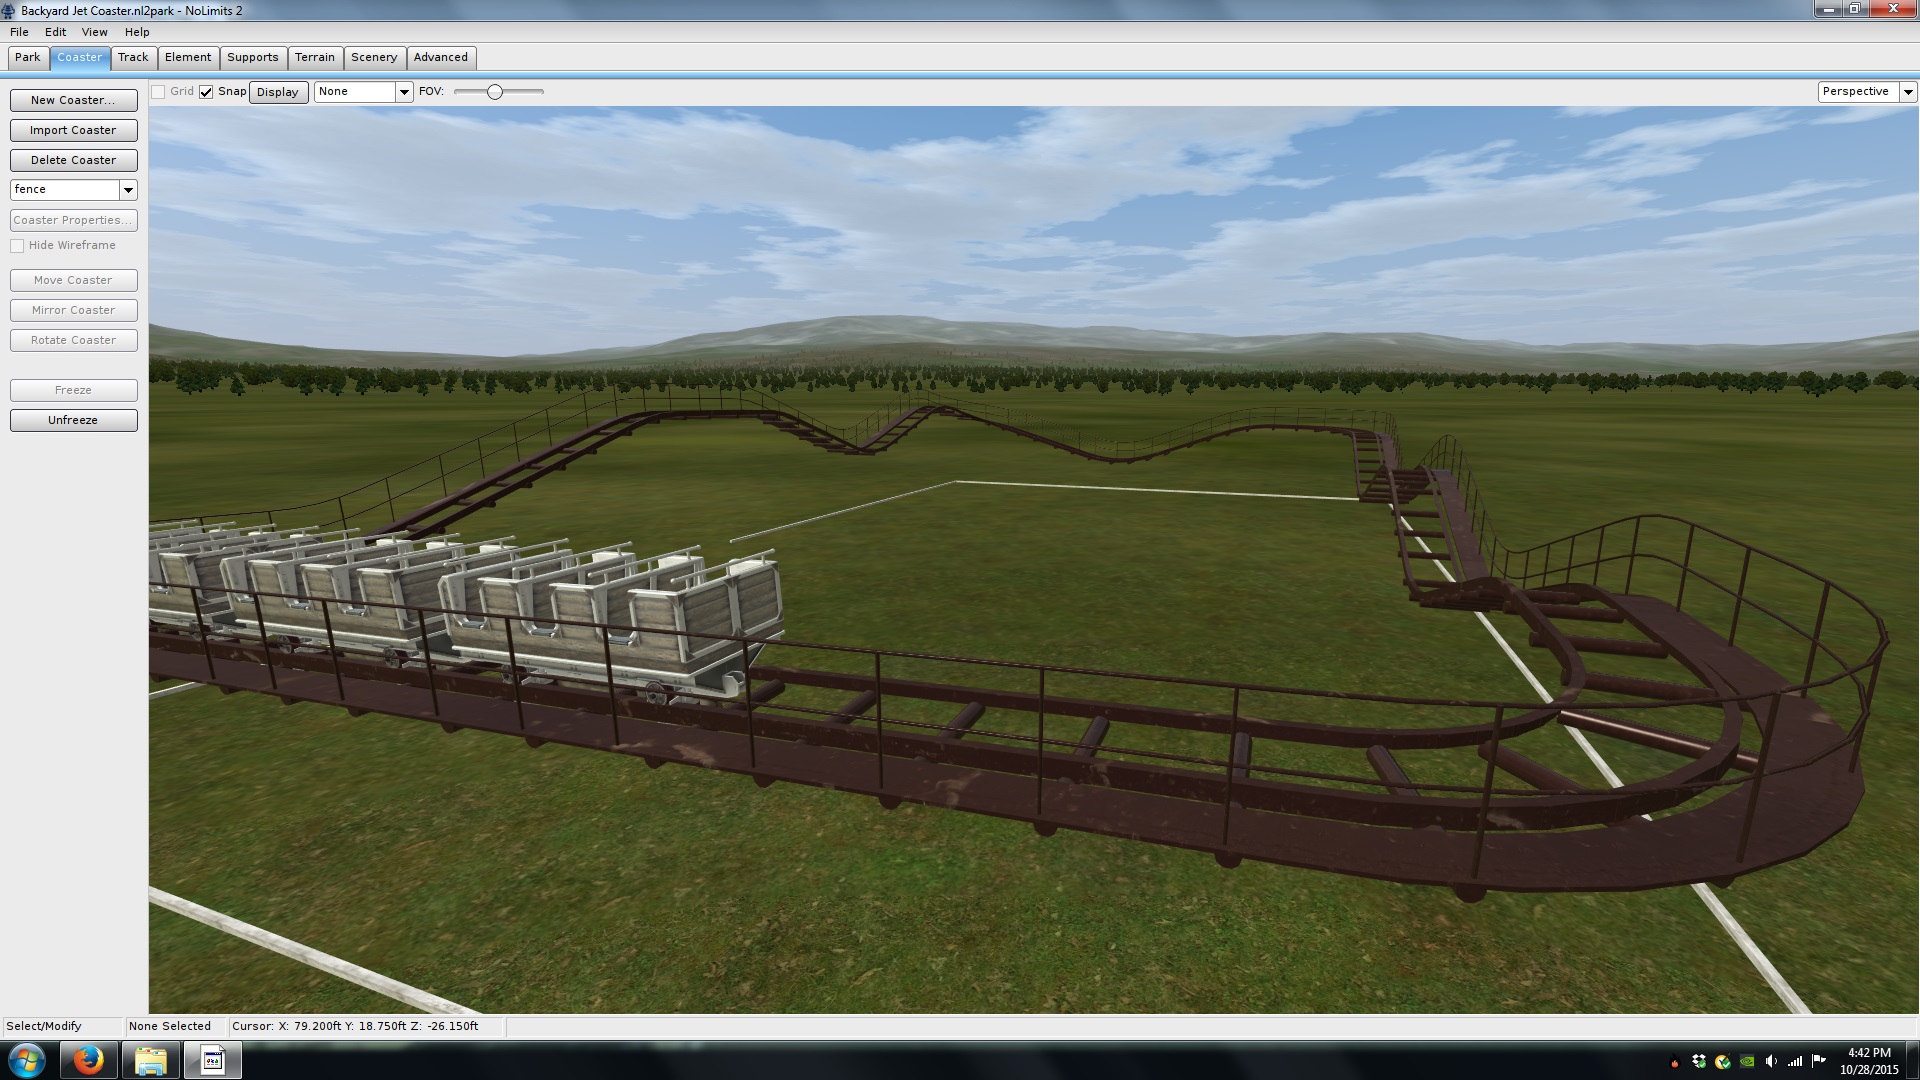Open the volume speaker icon

pyautogui.click(x=1770, y=1061)
